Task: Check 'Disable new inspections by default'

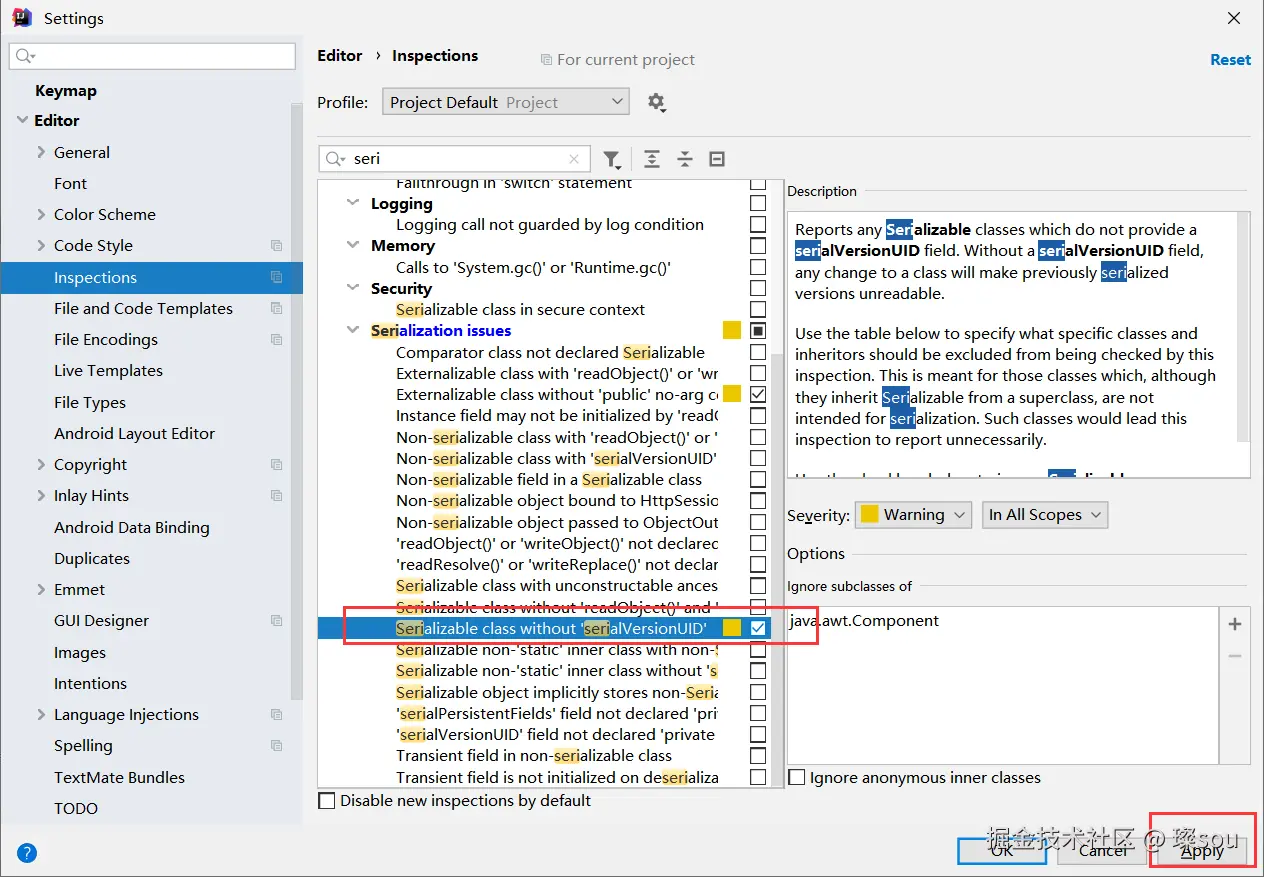Action: [x=326, y=800]
